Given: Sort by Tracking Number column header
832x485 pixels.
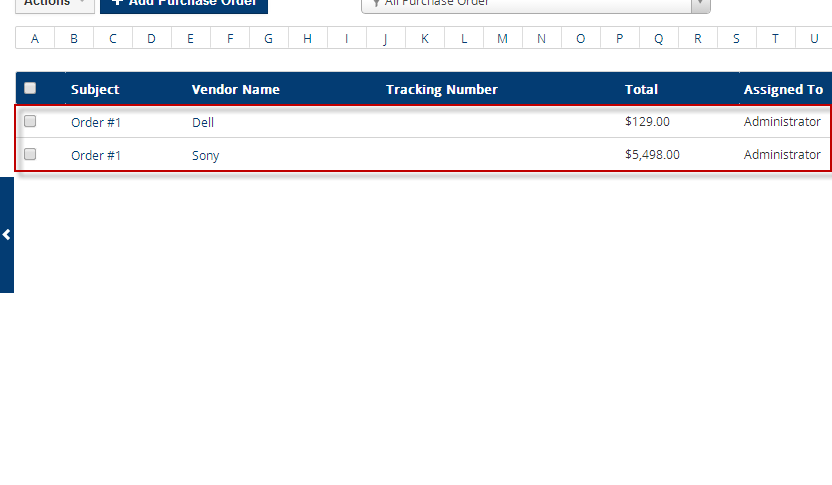Looking at the screenshot, I should pos(441,89).
